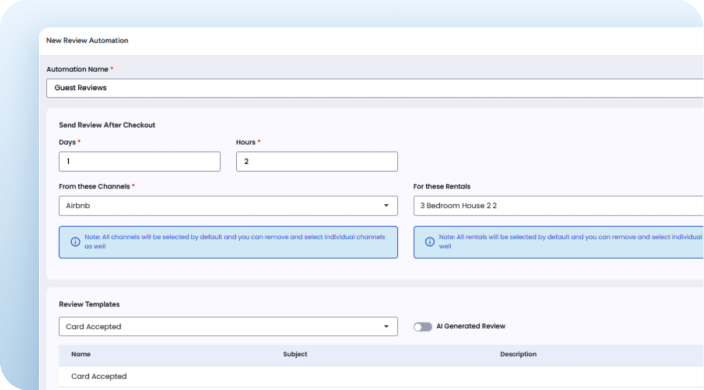Image resolution: width=704 pixels, height=390 pixels.
Task: Click the Automation Name input field
Action: pyautogui.click(x=375, y=88)
